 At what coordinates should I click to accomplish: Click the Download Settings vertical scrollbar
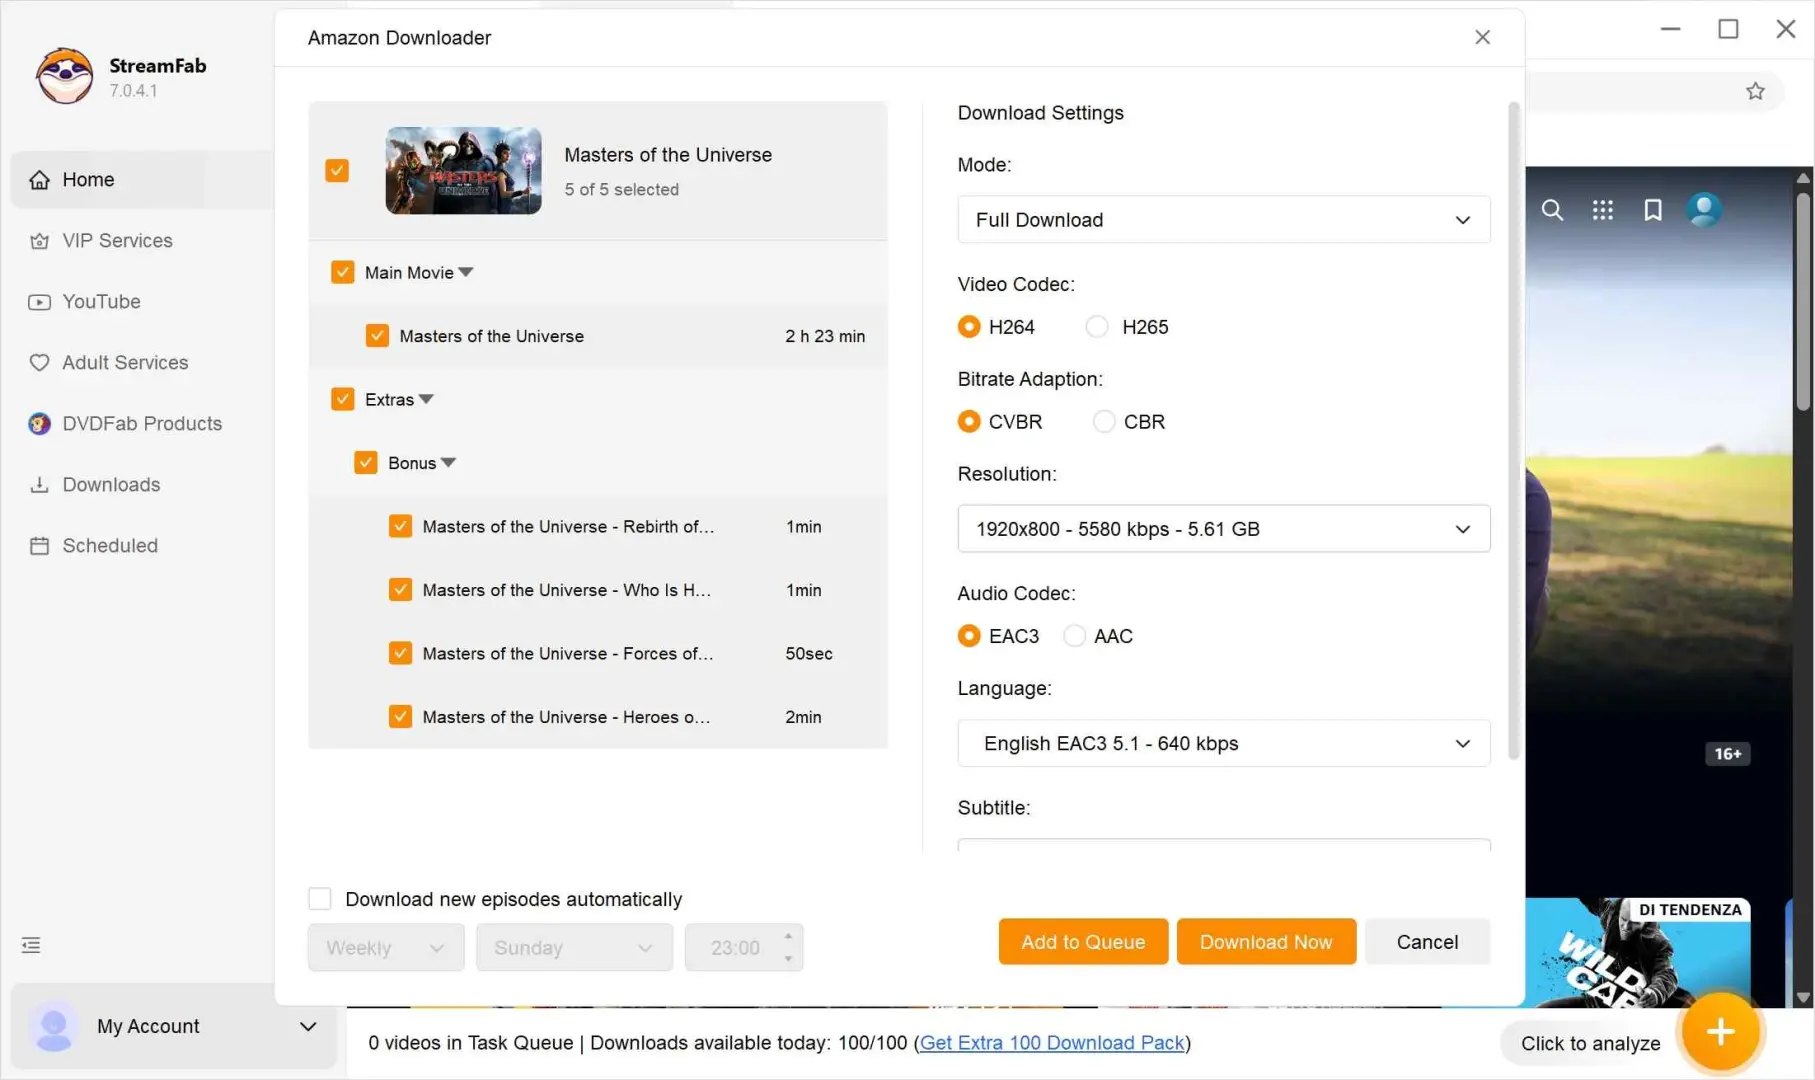[1513, 430]
